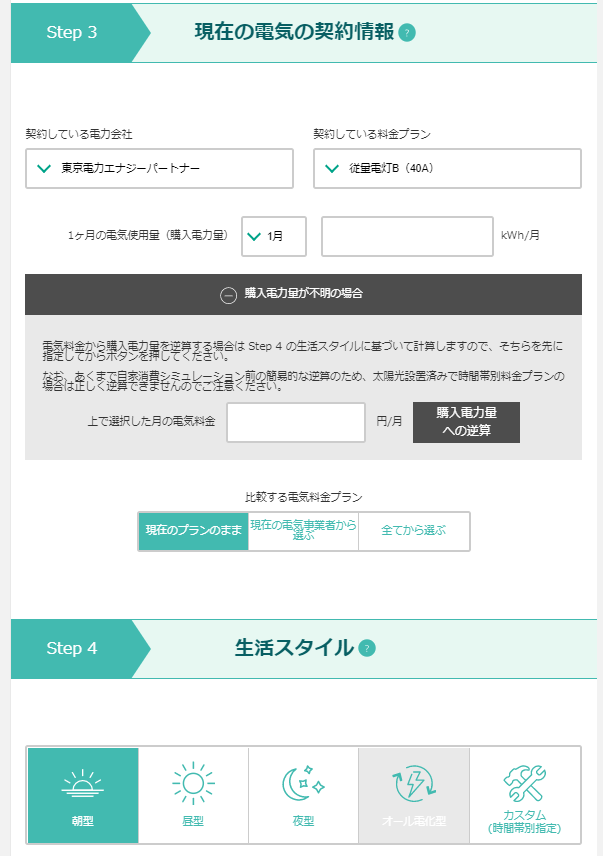603x856 pixels.
Task: Select the 夜型 moon lifestyle icon
Action: coord(303,783)
